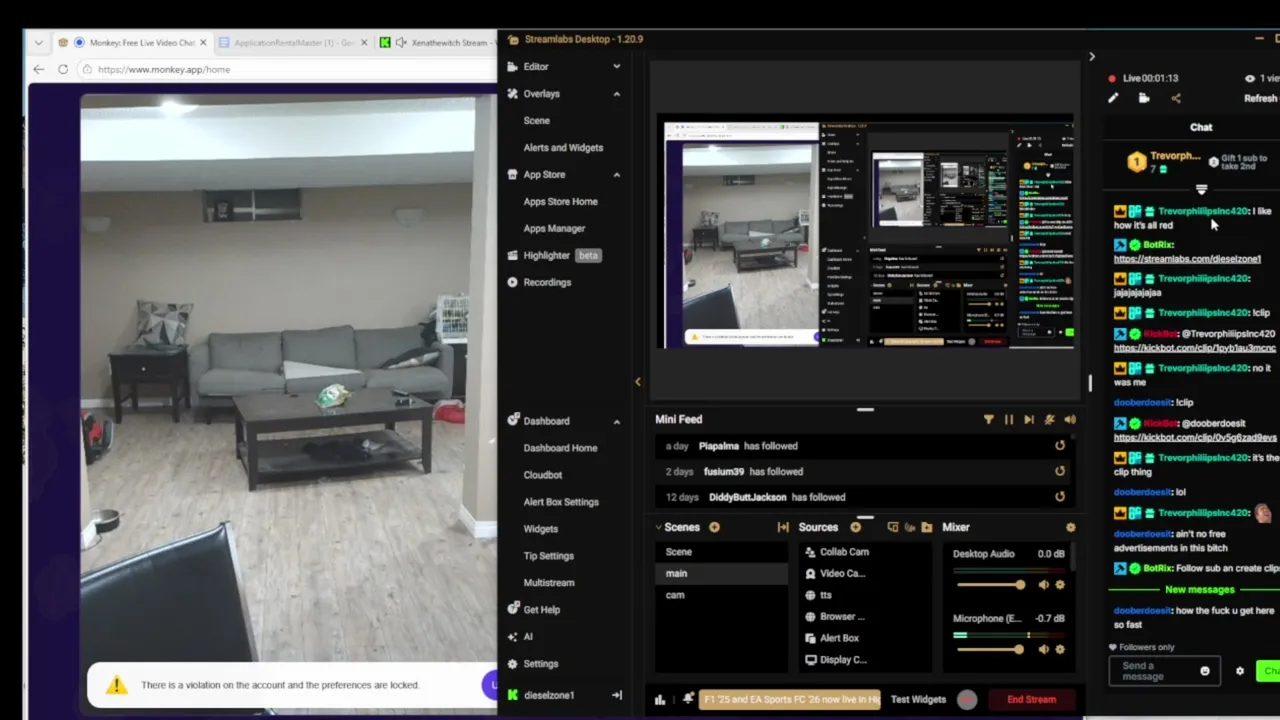Open Desktop Audio source settings gear

1061,585
